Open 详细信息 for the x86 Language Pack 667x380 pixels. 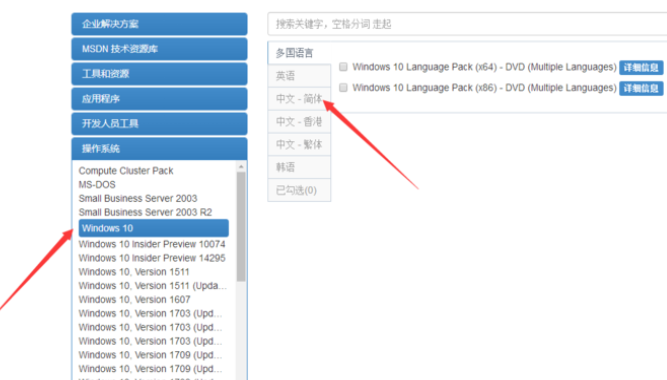[641, 88]
